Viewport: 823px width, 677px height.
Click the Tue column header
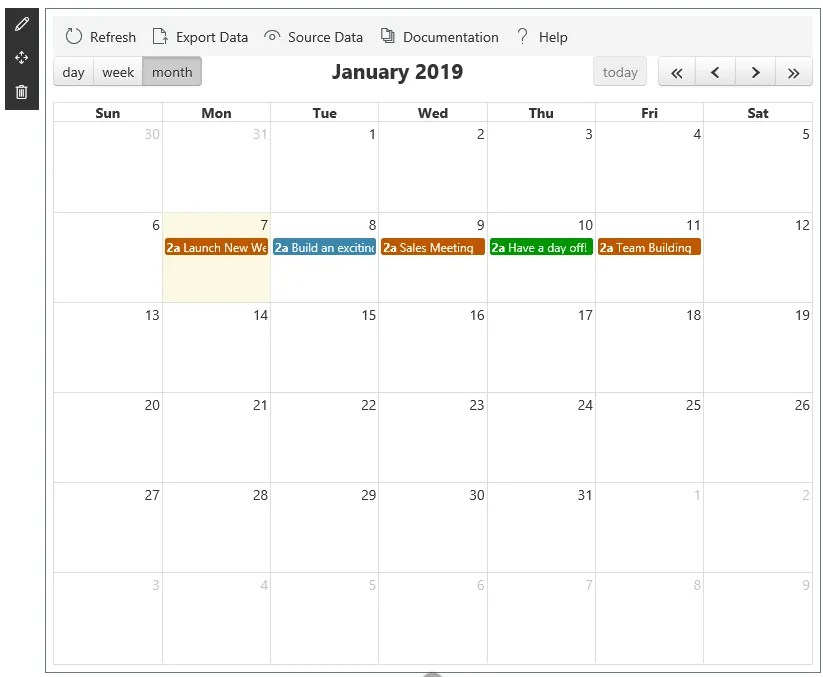324,113
